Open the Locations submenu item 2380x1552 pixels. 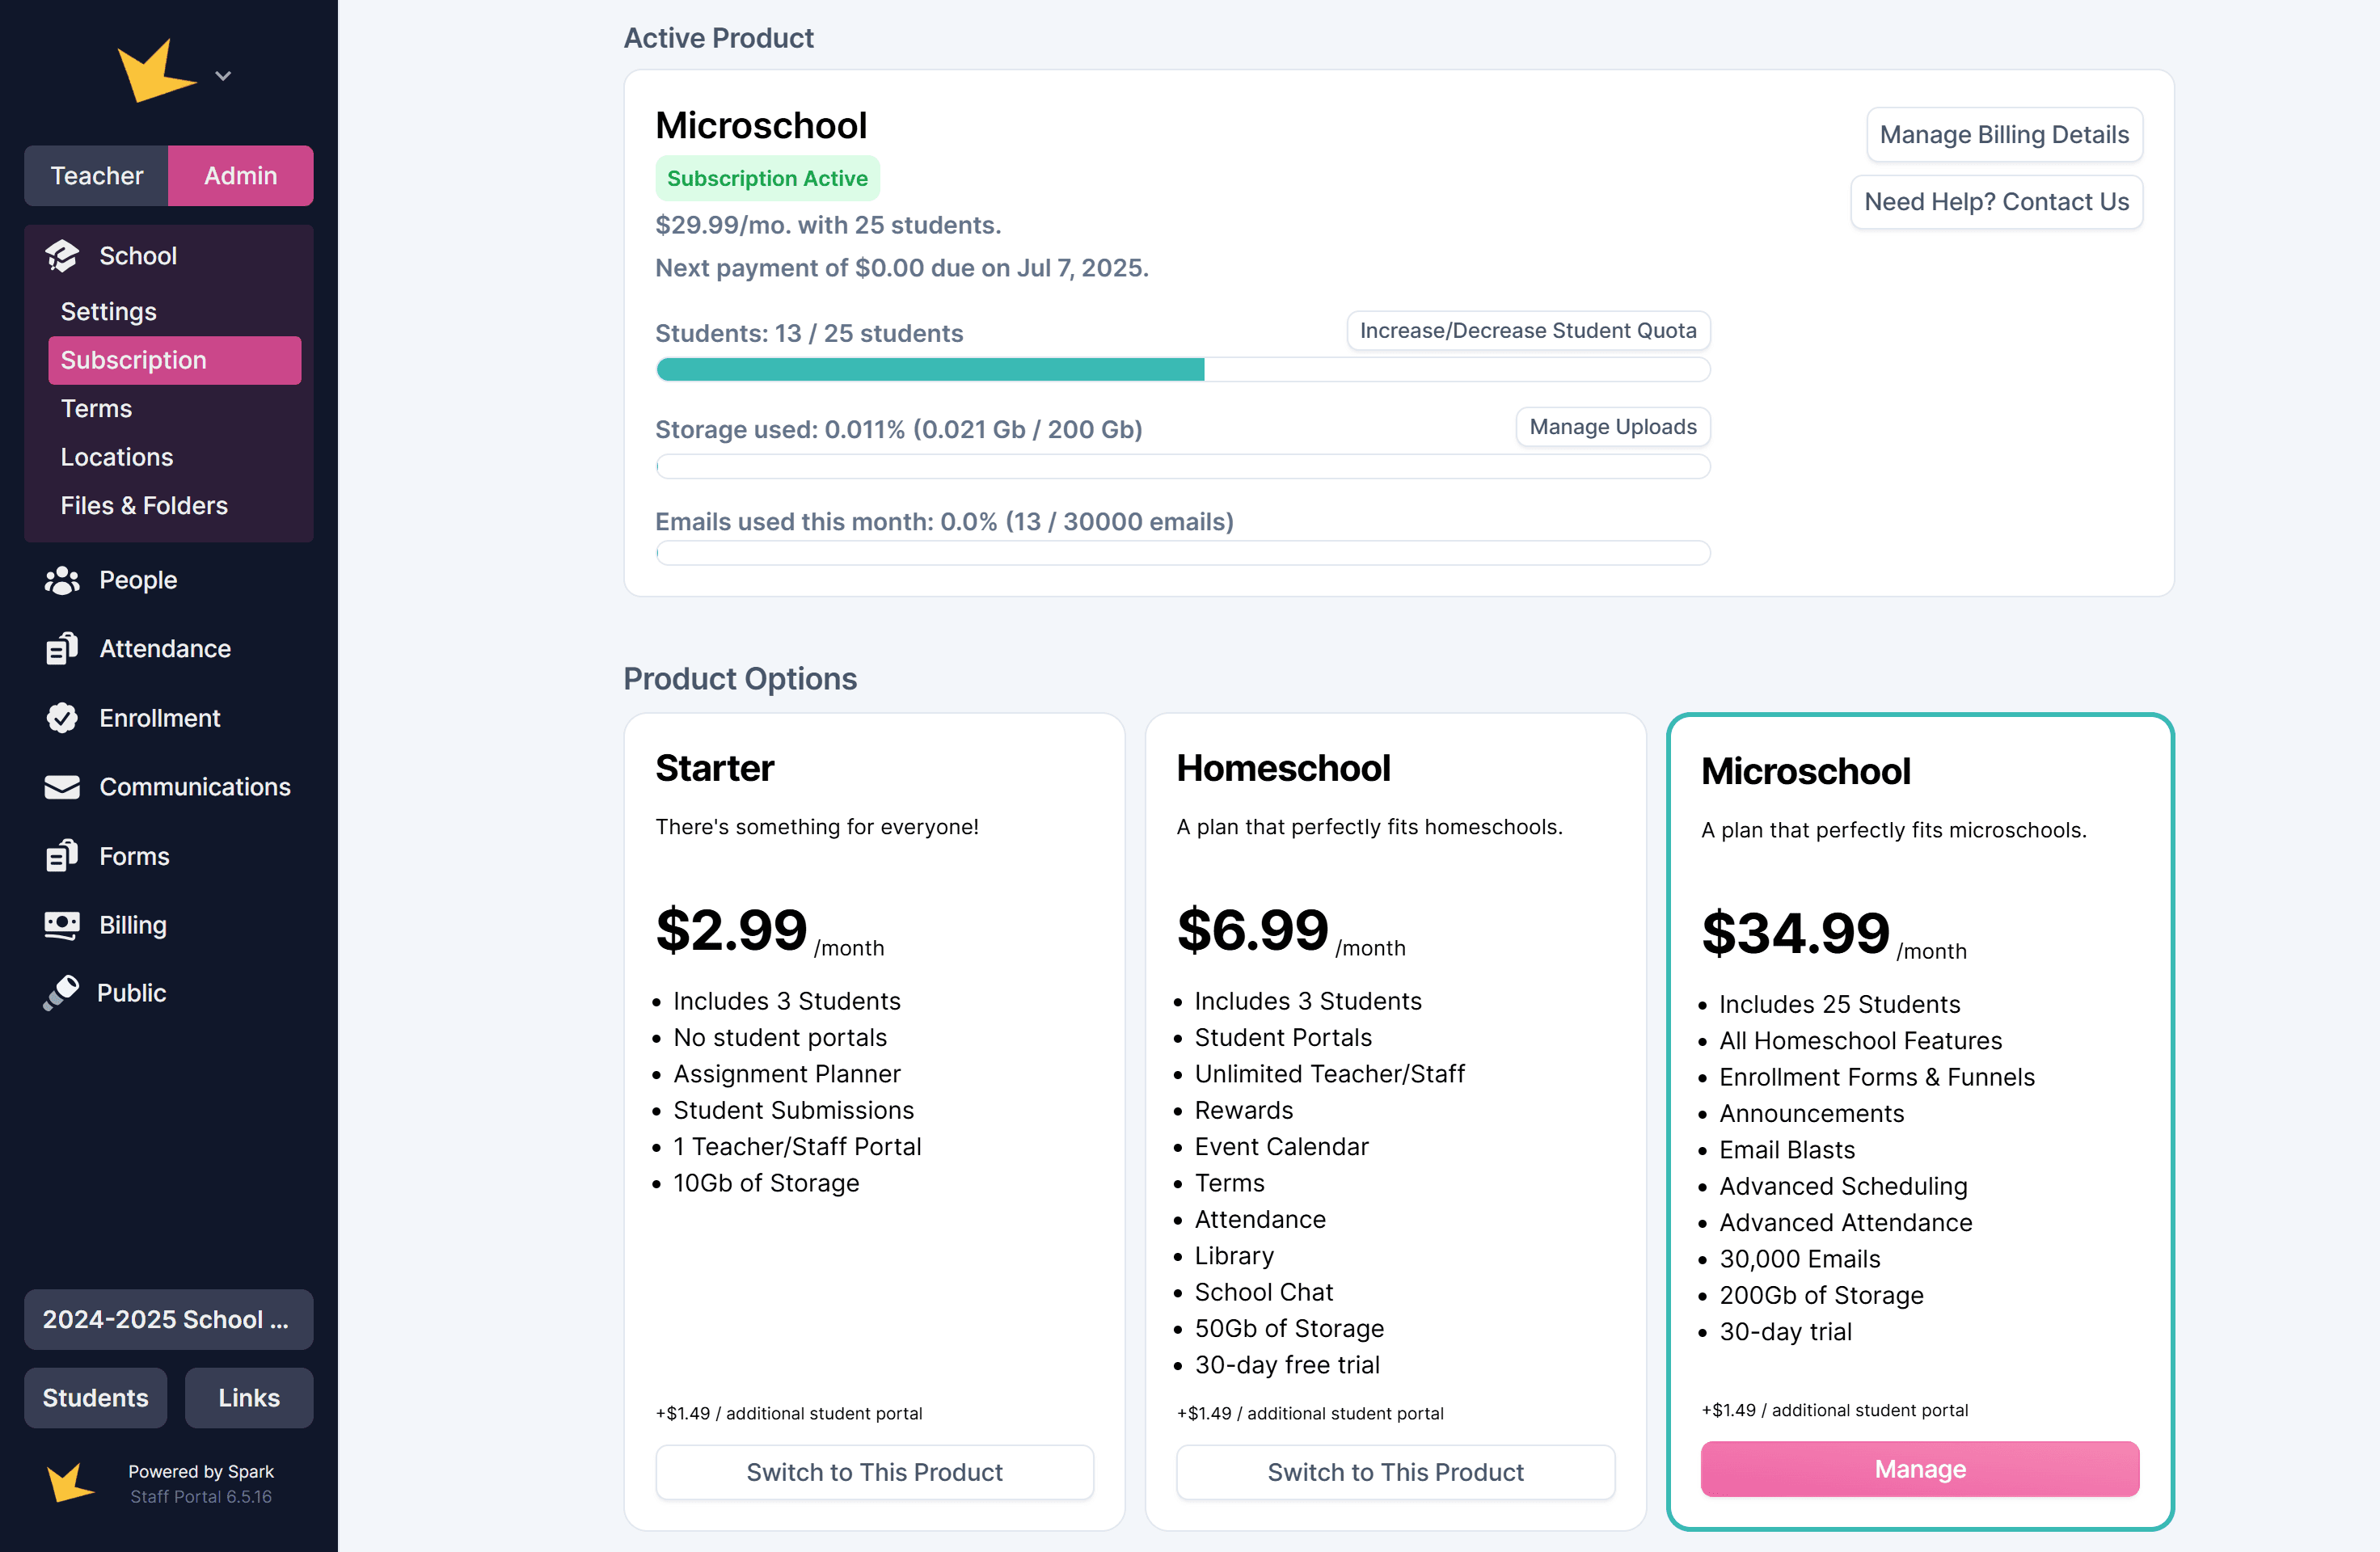pos(117,457)
